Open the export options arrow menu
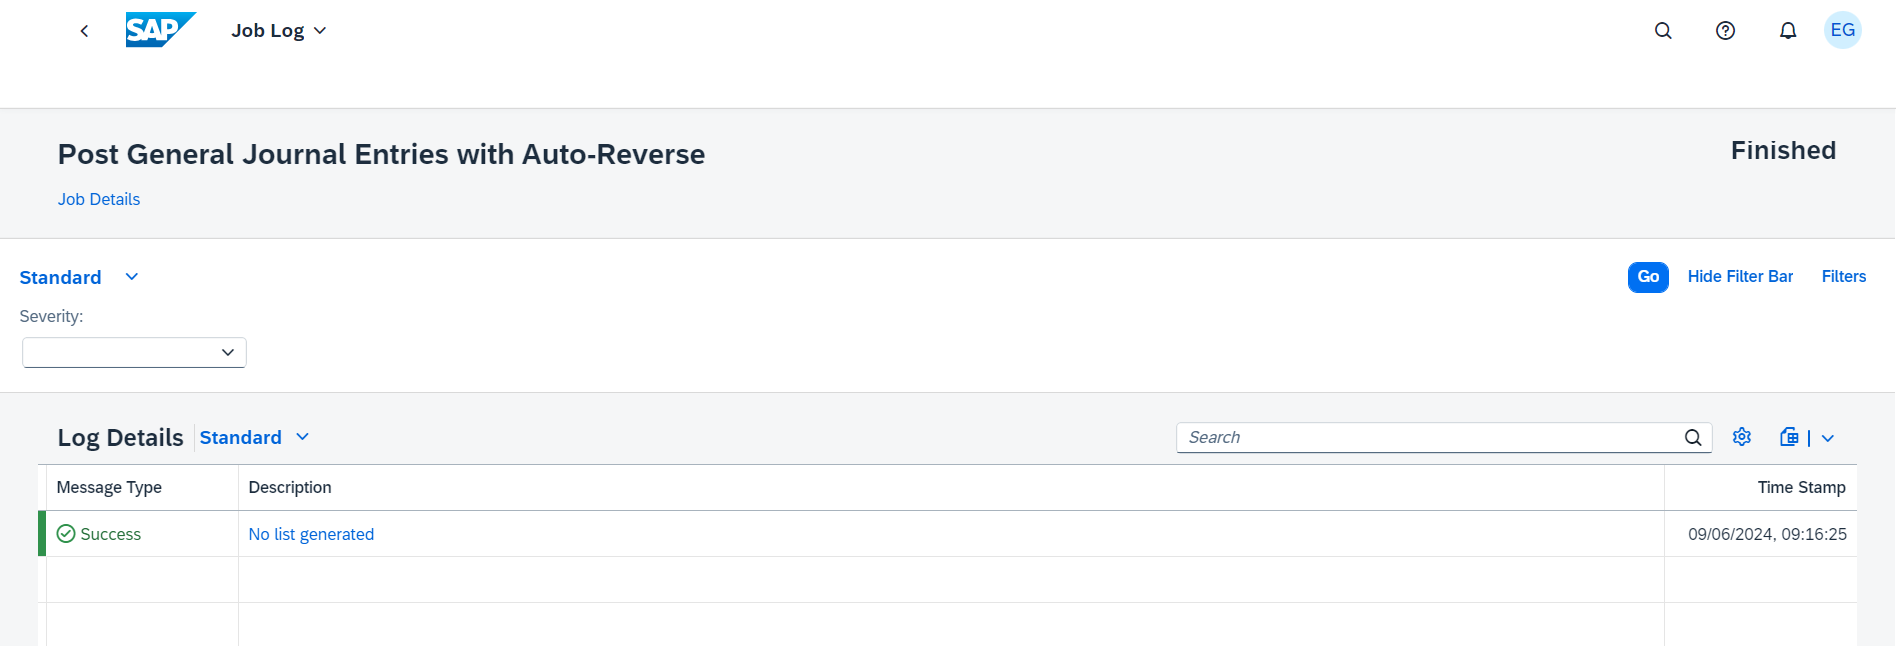 point(1828,438)
